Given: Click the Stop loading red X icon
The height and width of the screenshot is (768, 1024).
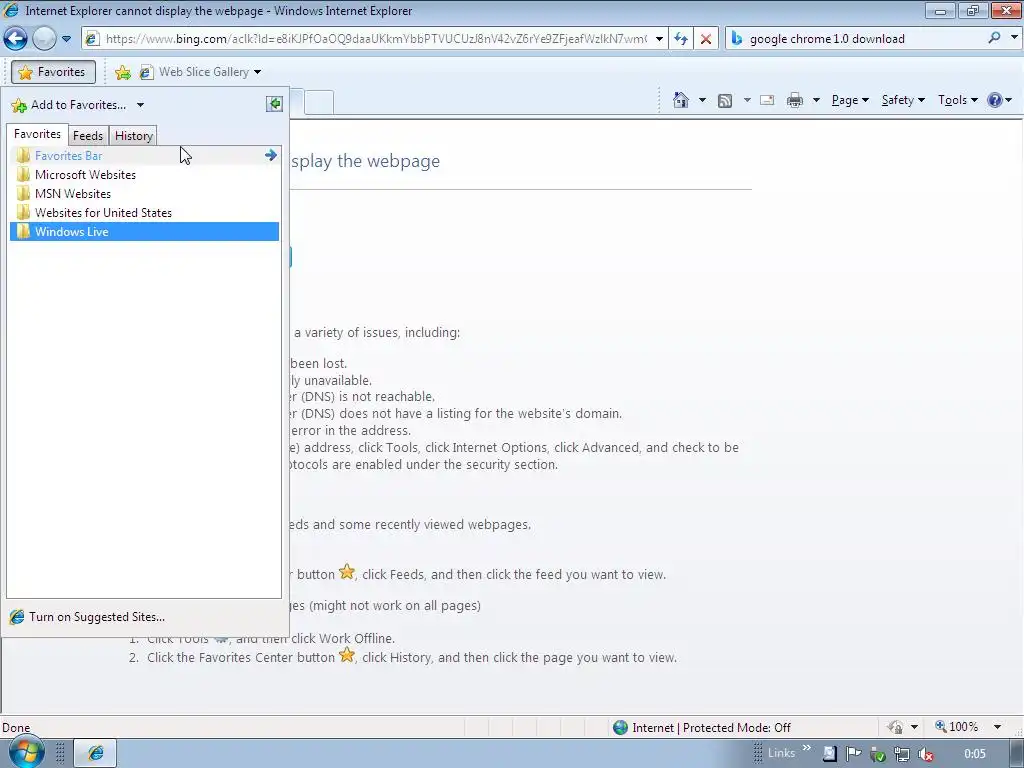Looking at the screenshot, I should point(705,39).
